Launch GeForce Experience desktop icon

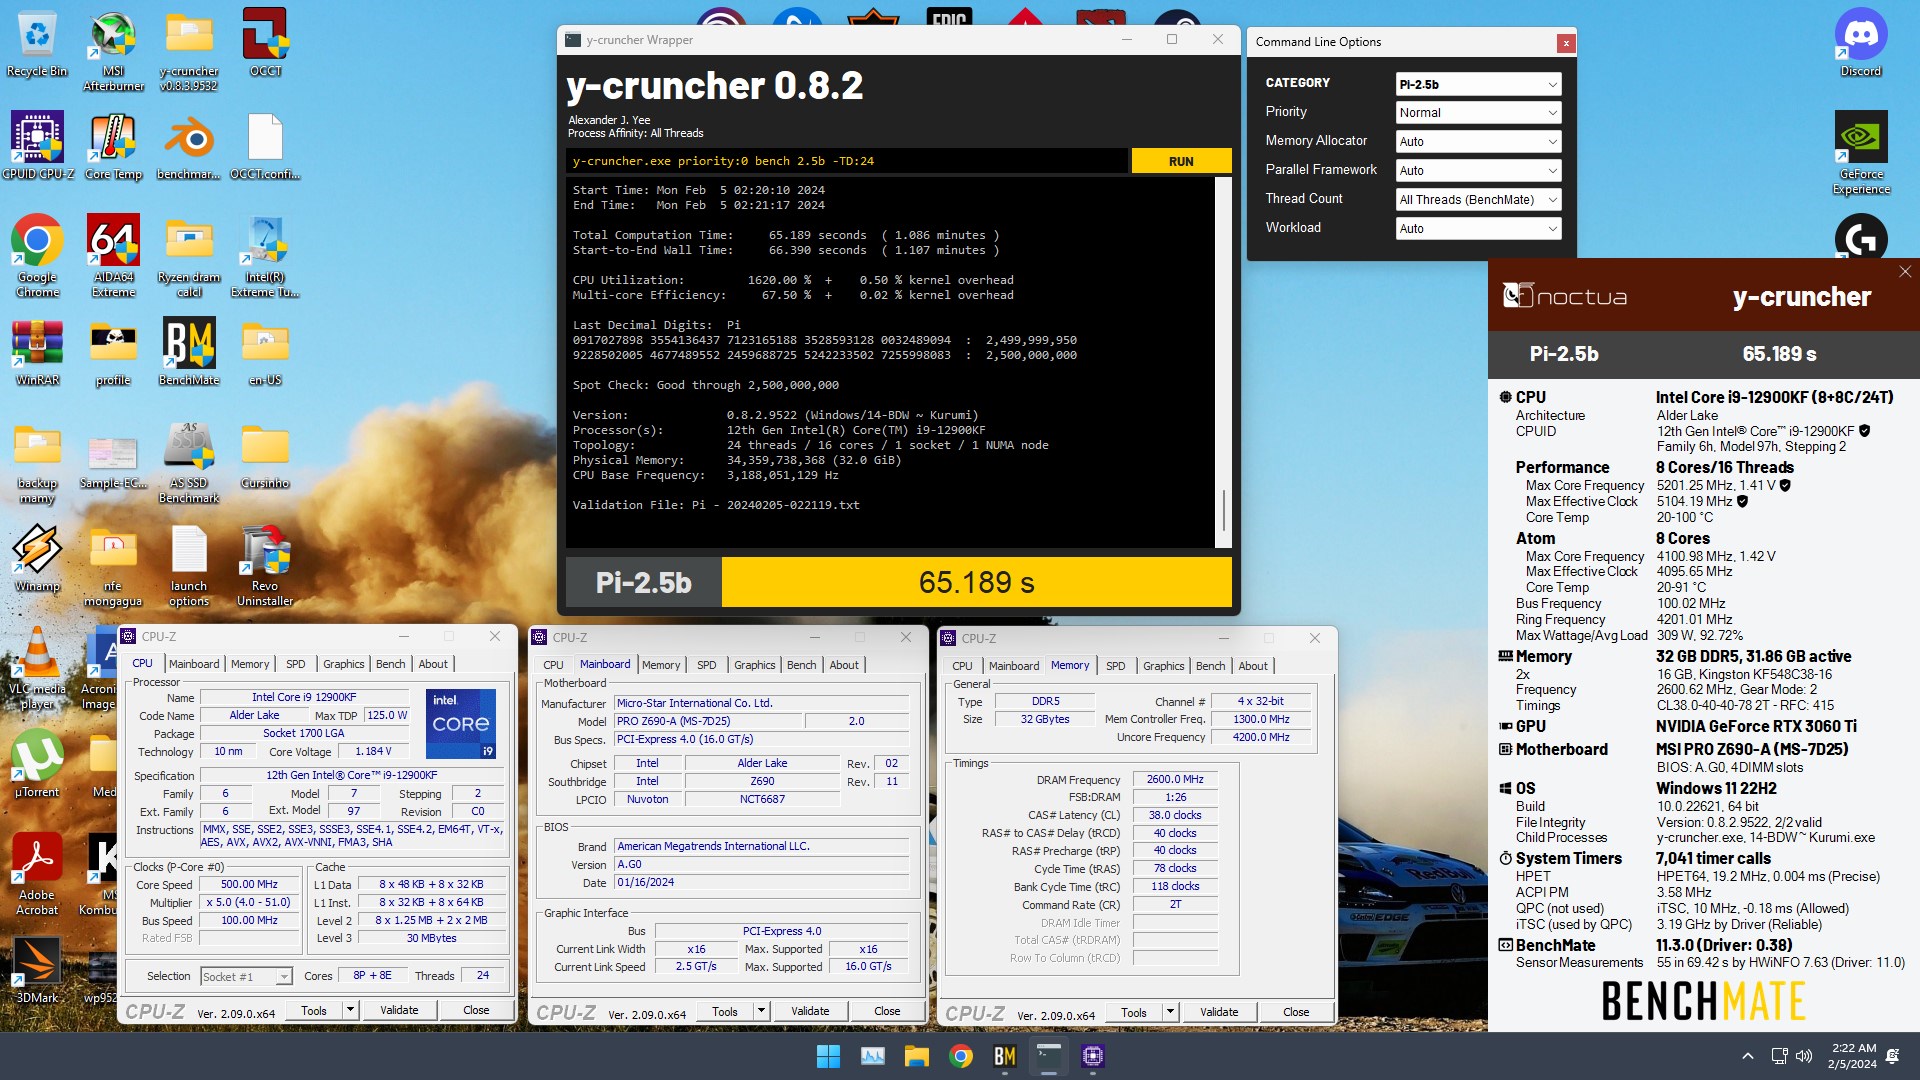pos(1861,152)
